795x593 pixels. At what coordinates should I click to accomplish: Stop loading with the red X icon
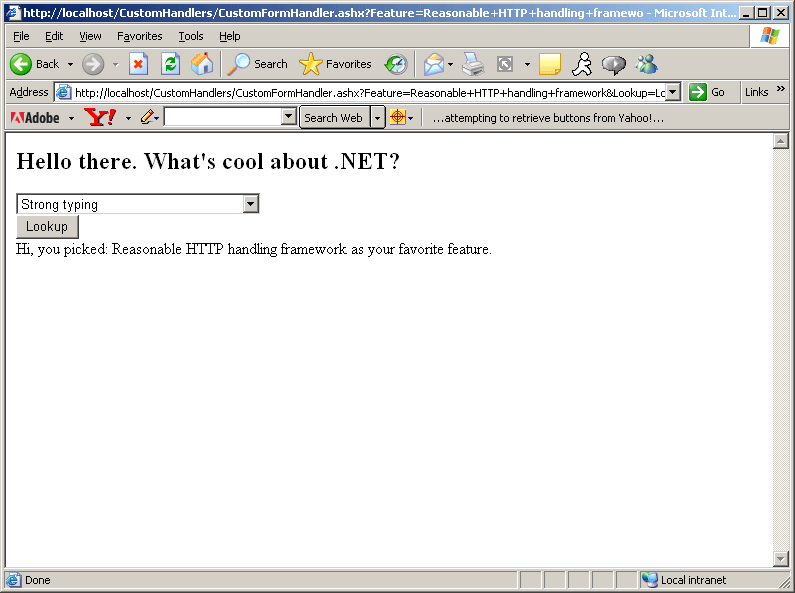click(138, 64)
